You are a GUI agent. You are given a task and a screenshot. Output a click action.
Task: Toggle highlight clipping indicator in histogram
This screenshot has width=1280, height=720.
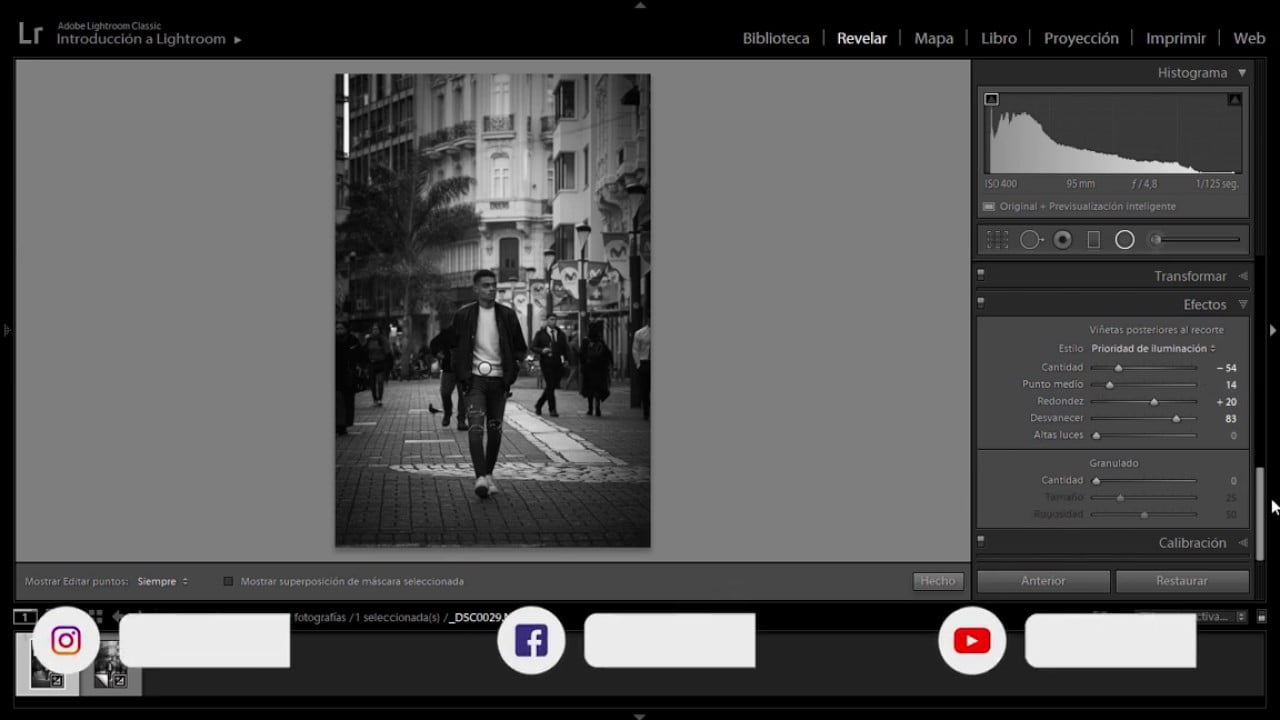click(1234, 99)
